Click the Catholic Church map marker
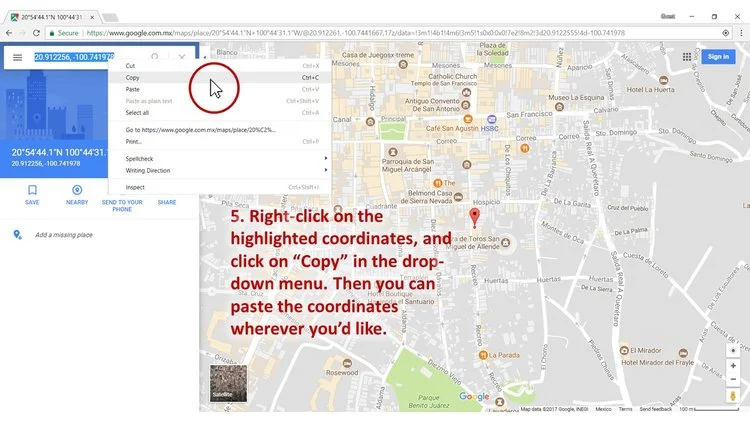The image size is (750, 422). point(466,92)
